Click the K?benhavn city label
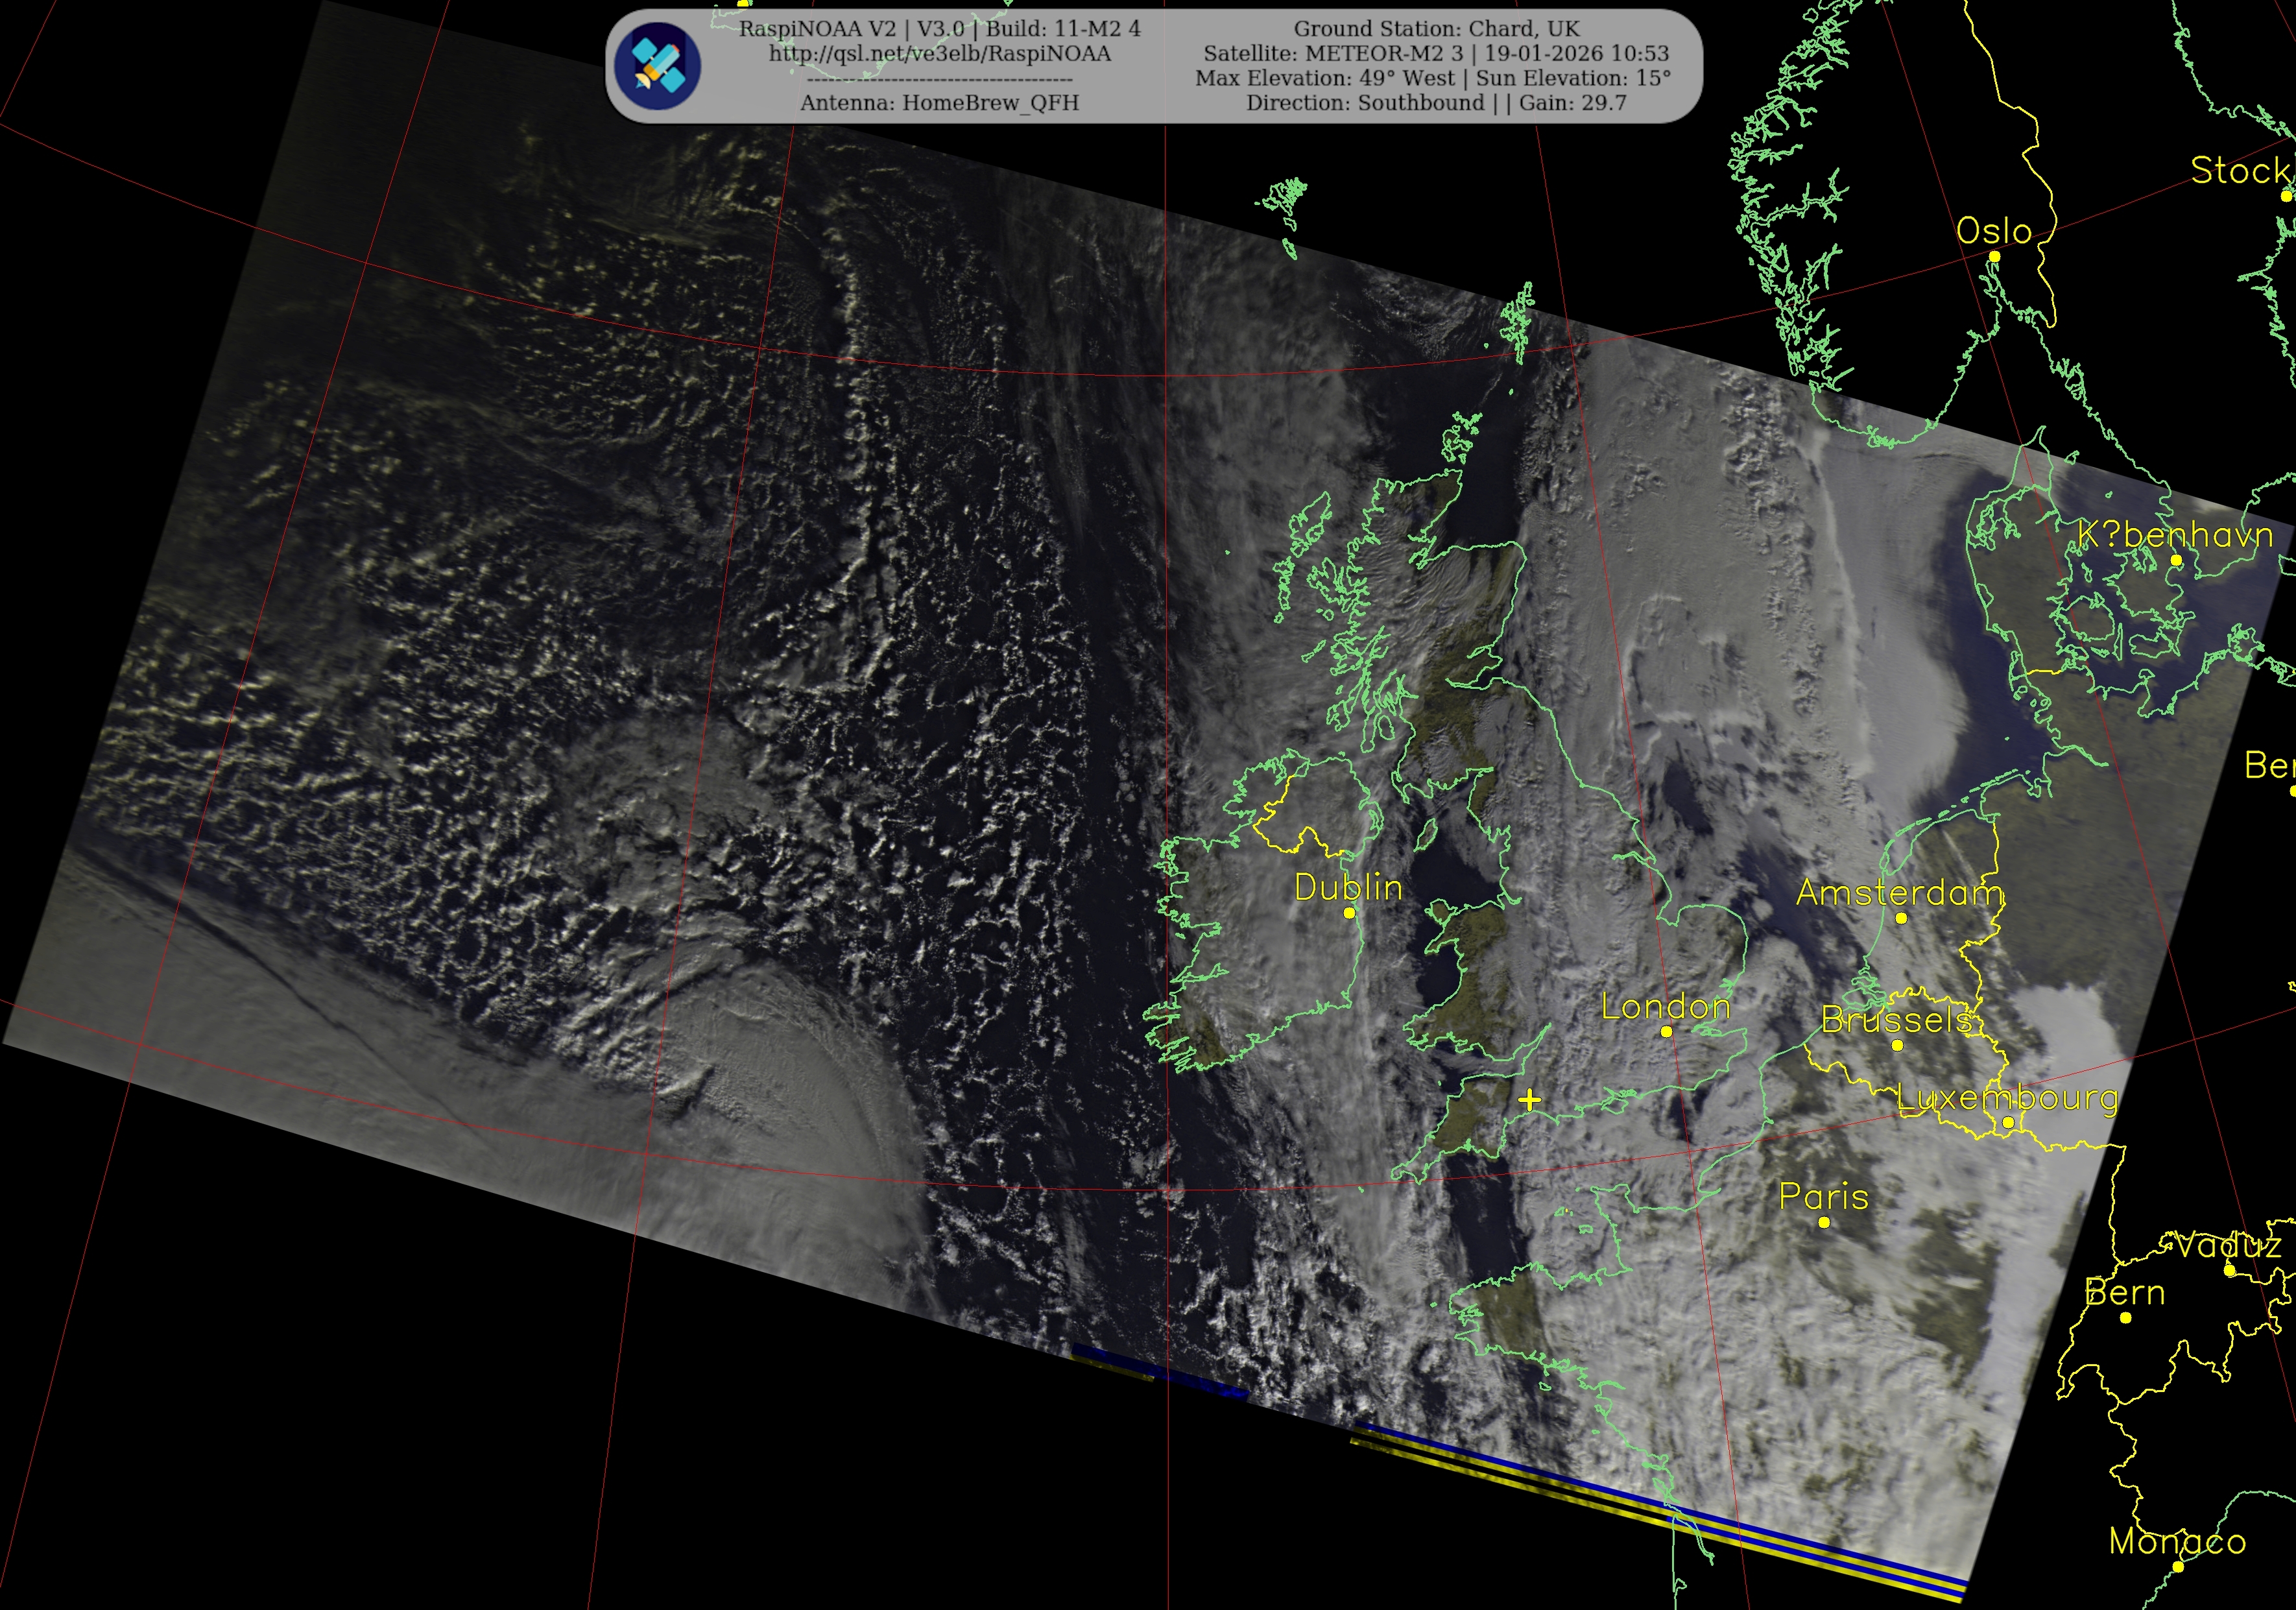 pyautogui.click(x=2175, y=535)
